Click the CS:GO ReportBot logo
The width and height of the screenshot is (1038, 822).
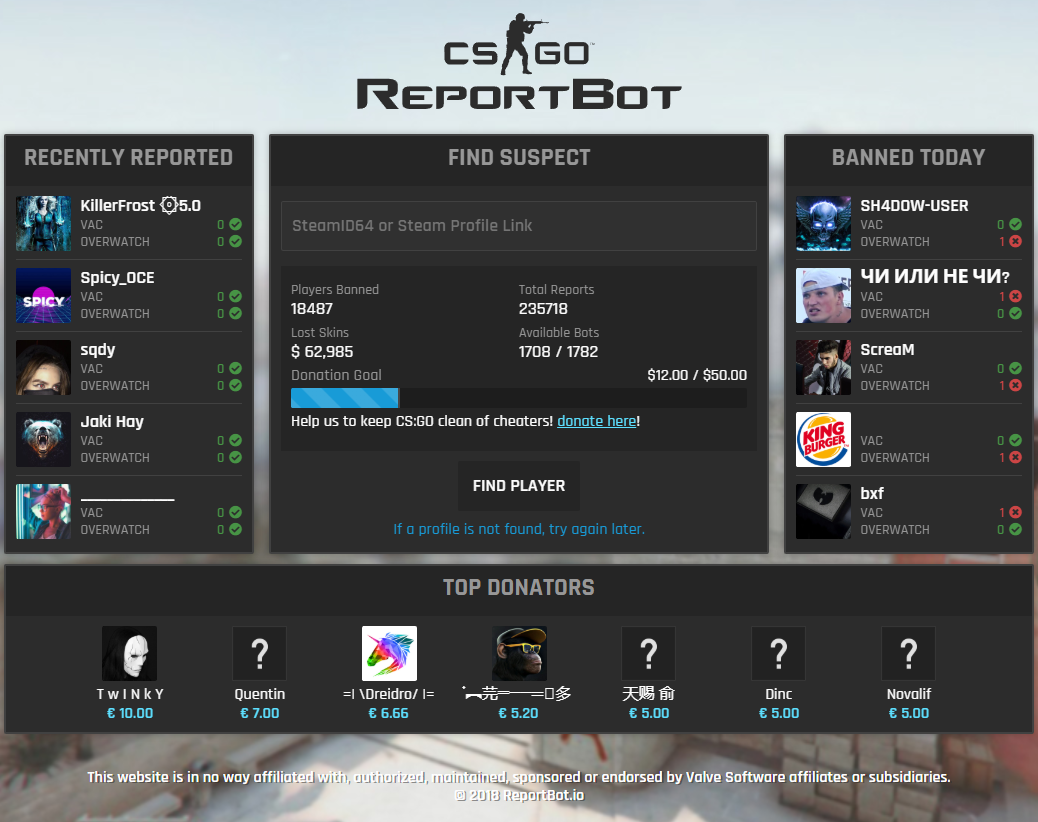(519, 62)
